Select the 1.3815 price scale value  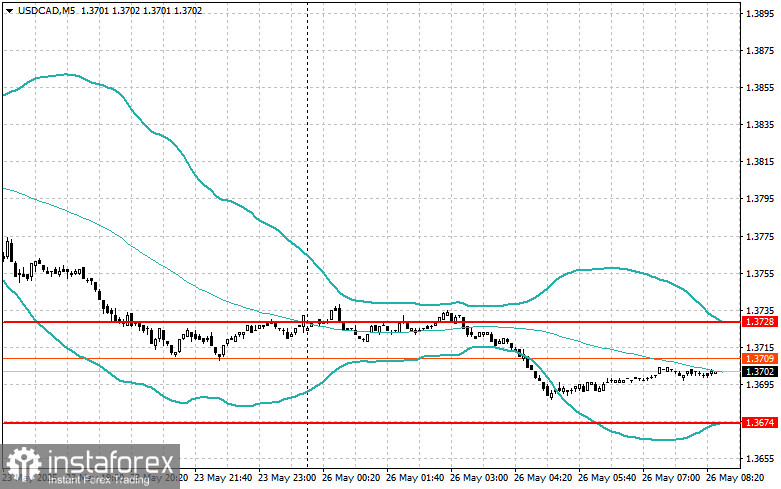click(760, 162)
